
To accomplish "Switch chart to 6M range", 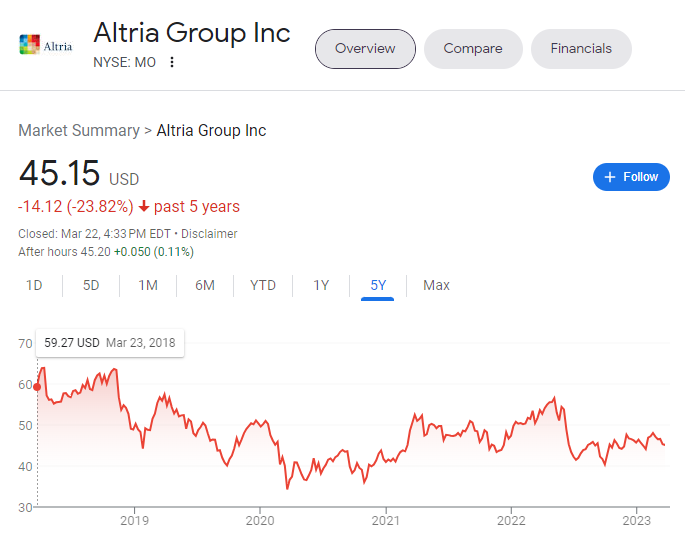I will [205, 285].
